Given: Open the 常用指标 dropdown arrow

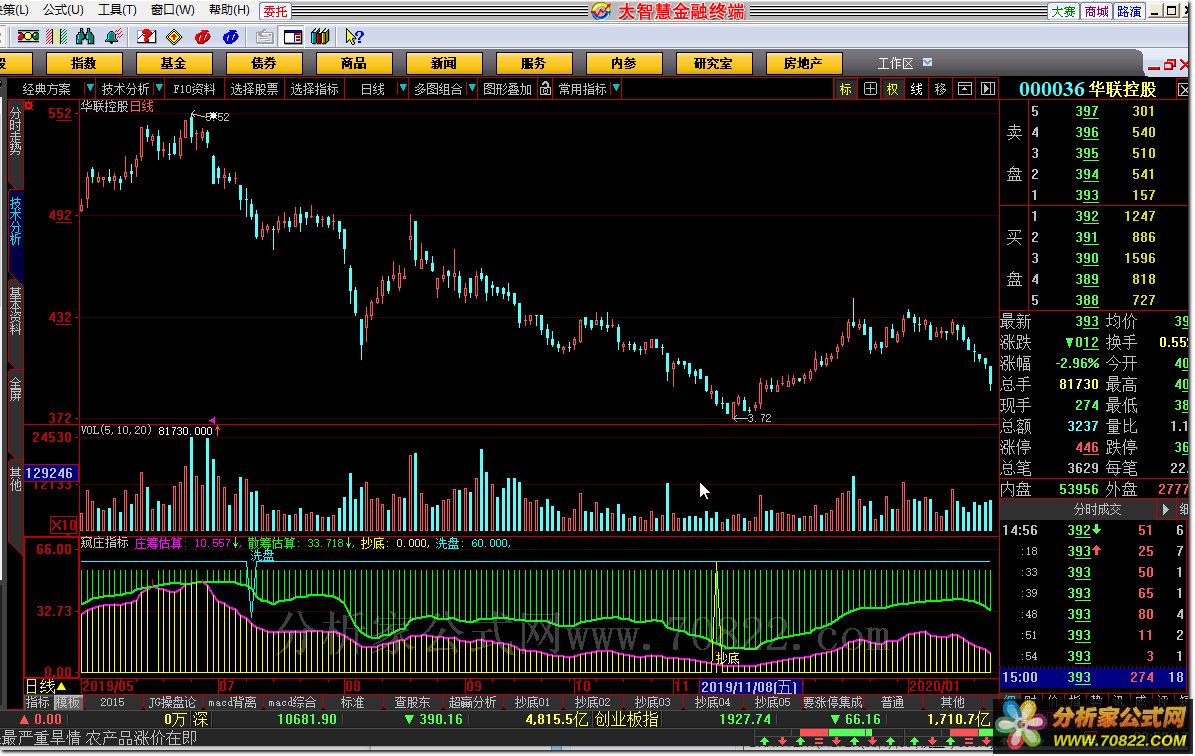Looking at the screenshot, I should tap(616, 88).
